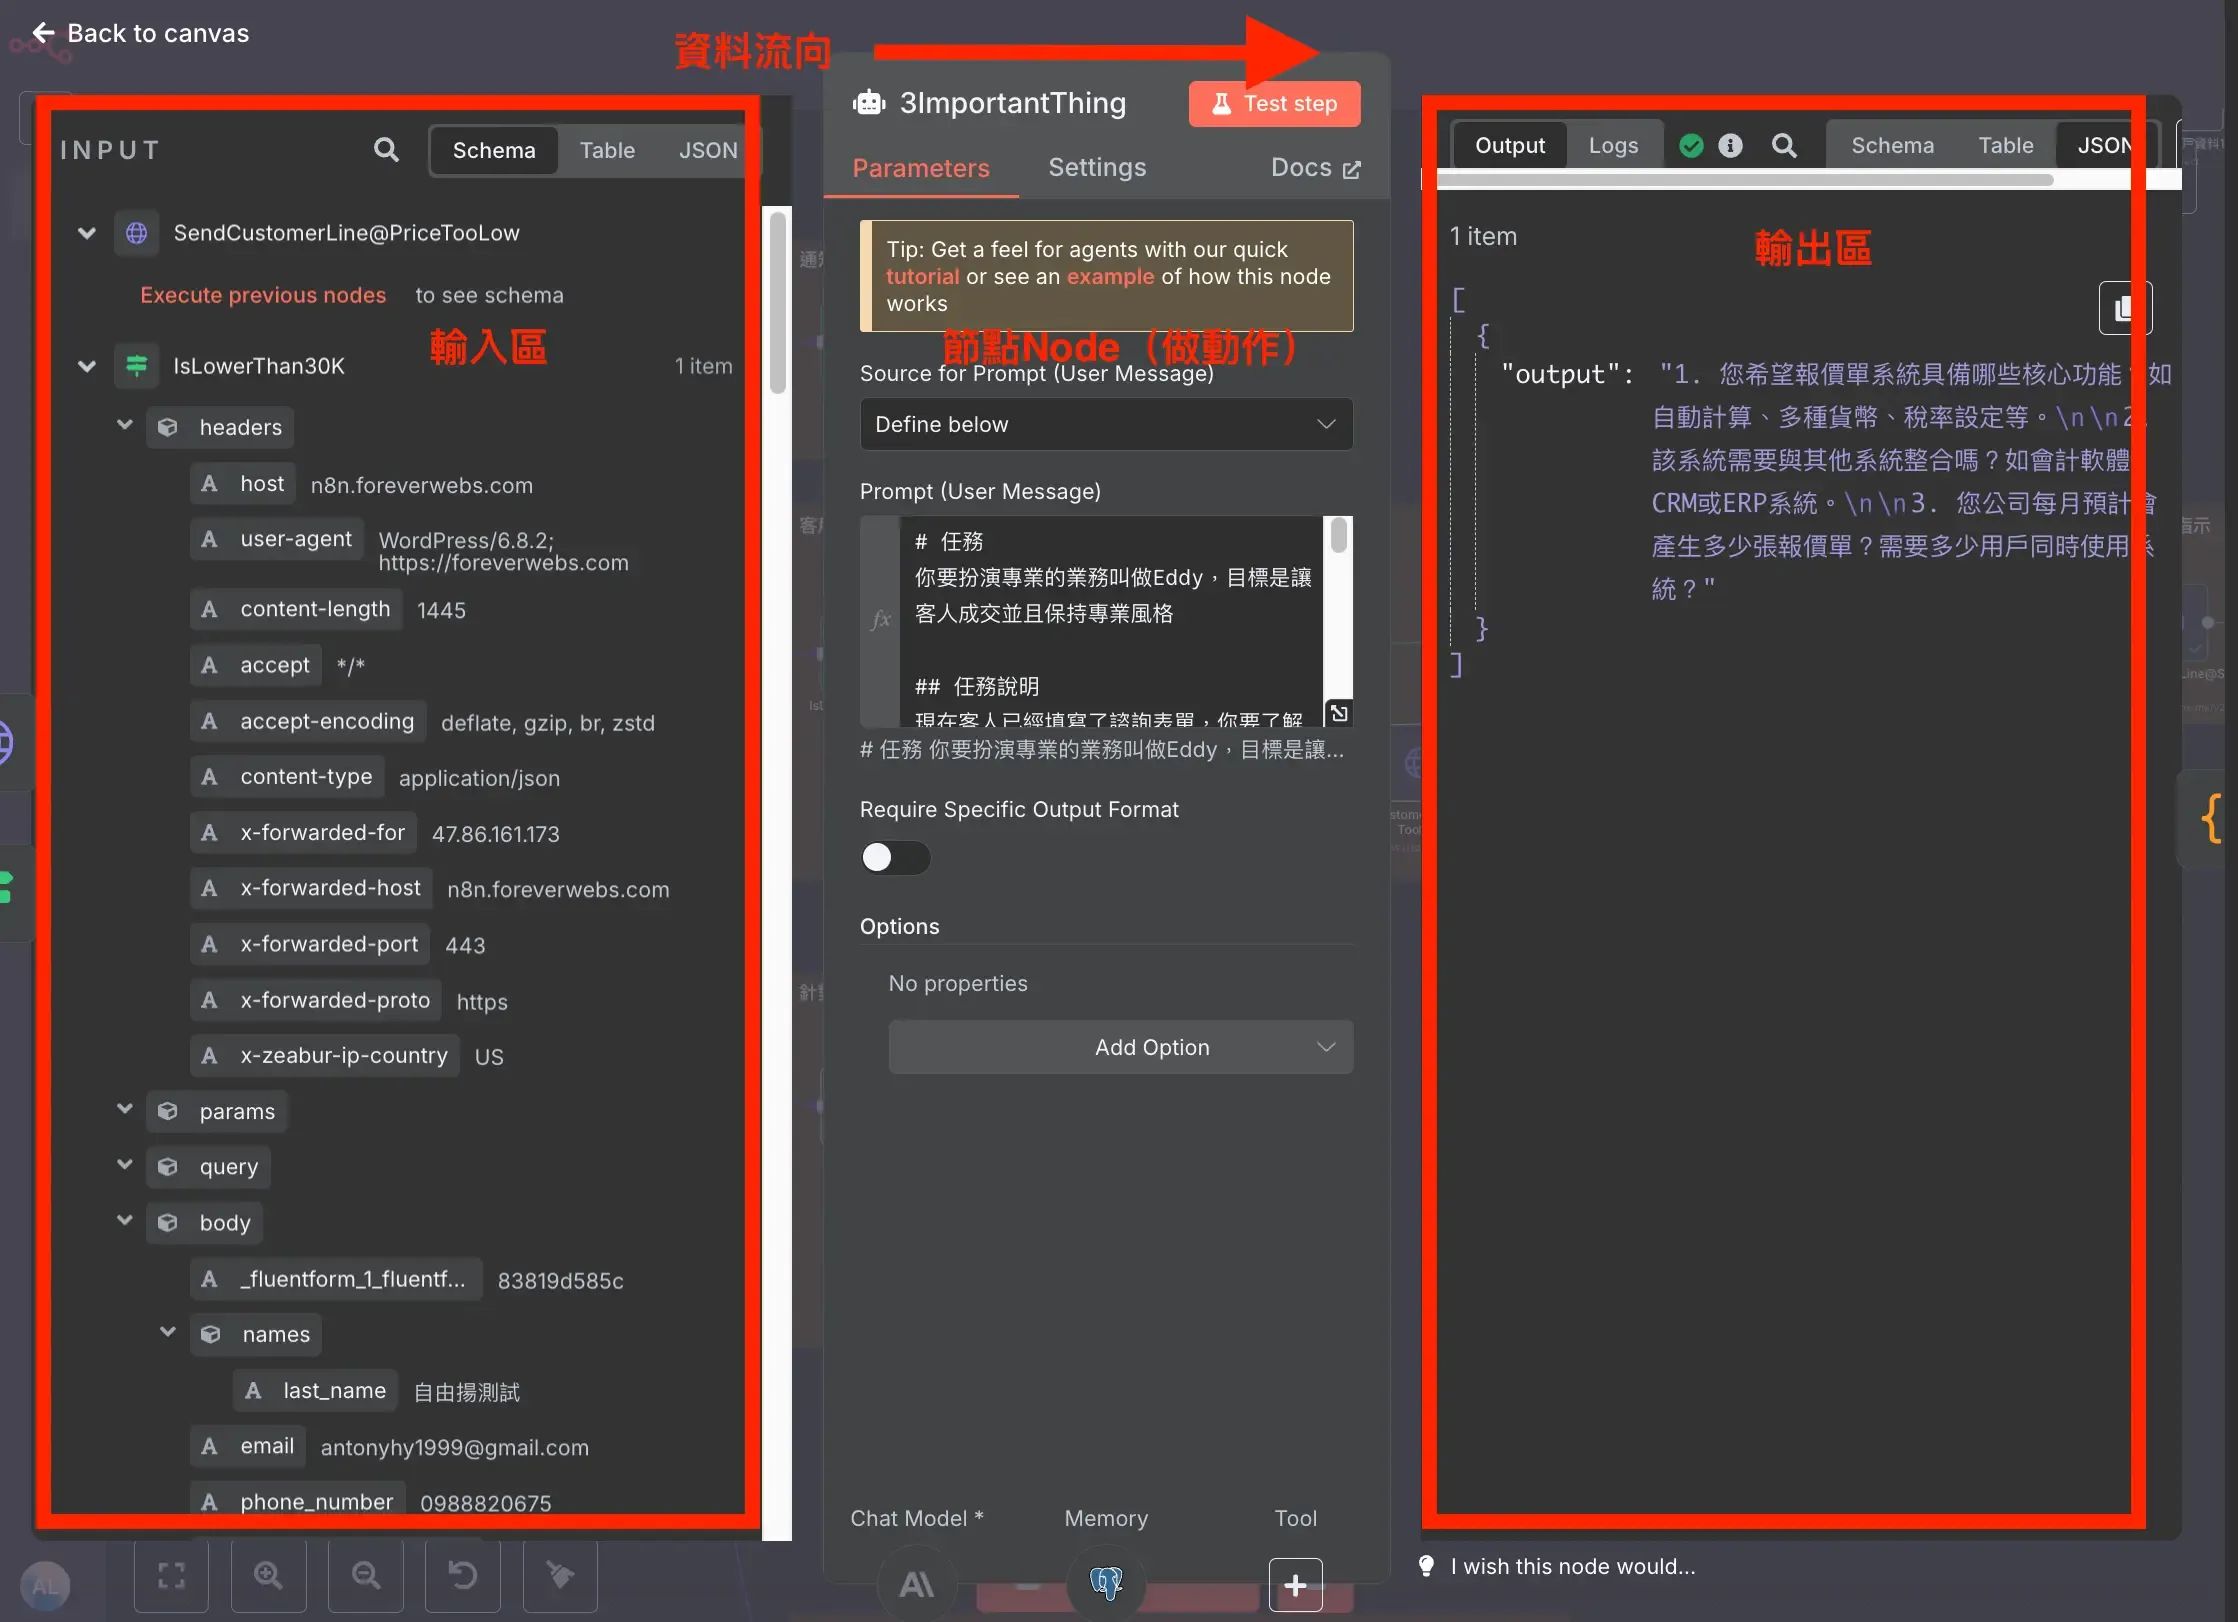Screen dimensions: 2238x1622
Task: Add a tool with plus icon
Action: (1295, 1585)
